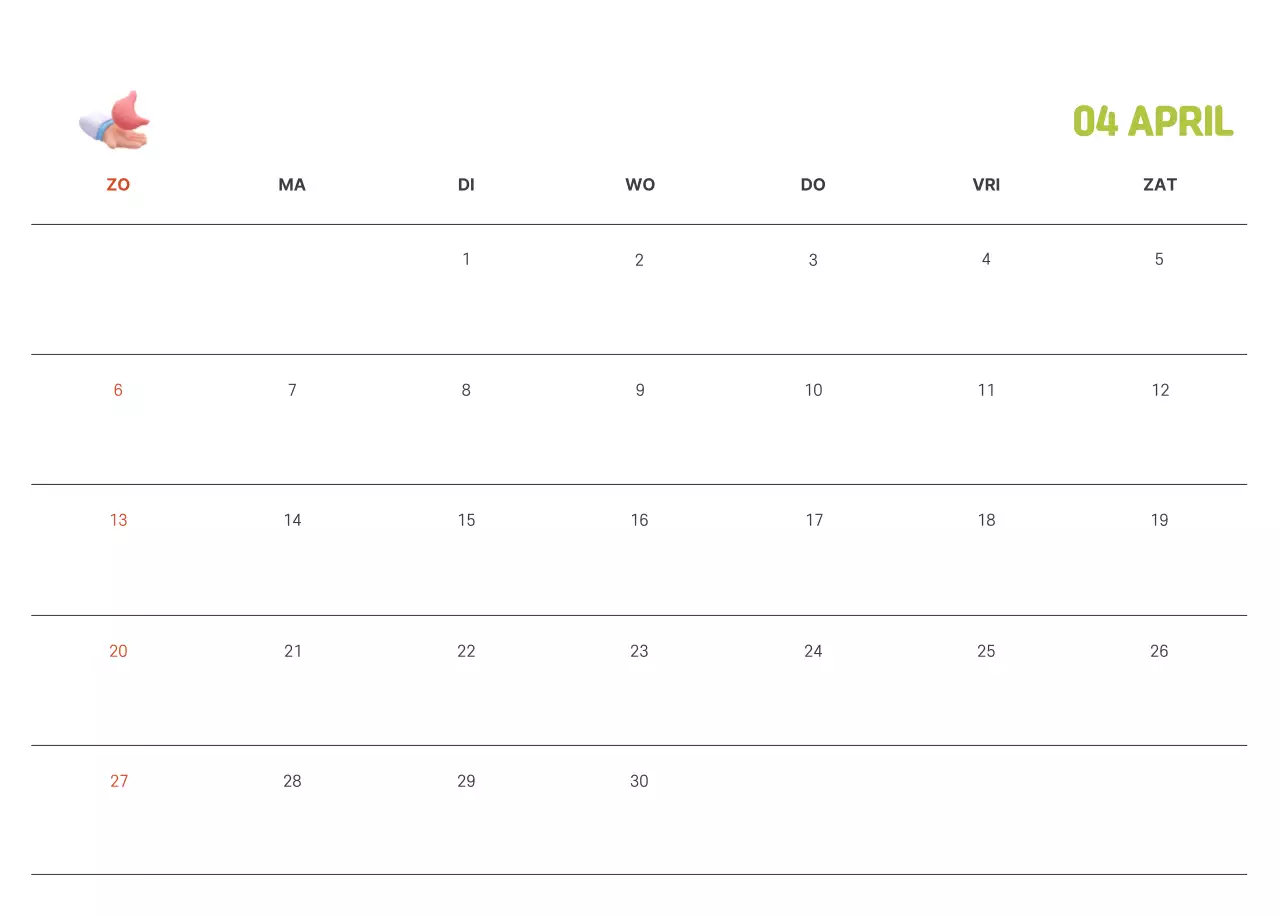This screenshot has width=1280, height=916.
Task: Choose date 29 on Tuesday
Action: click(x=466, y=781)
